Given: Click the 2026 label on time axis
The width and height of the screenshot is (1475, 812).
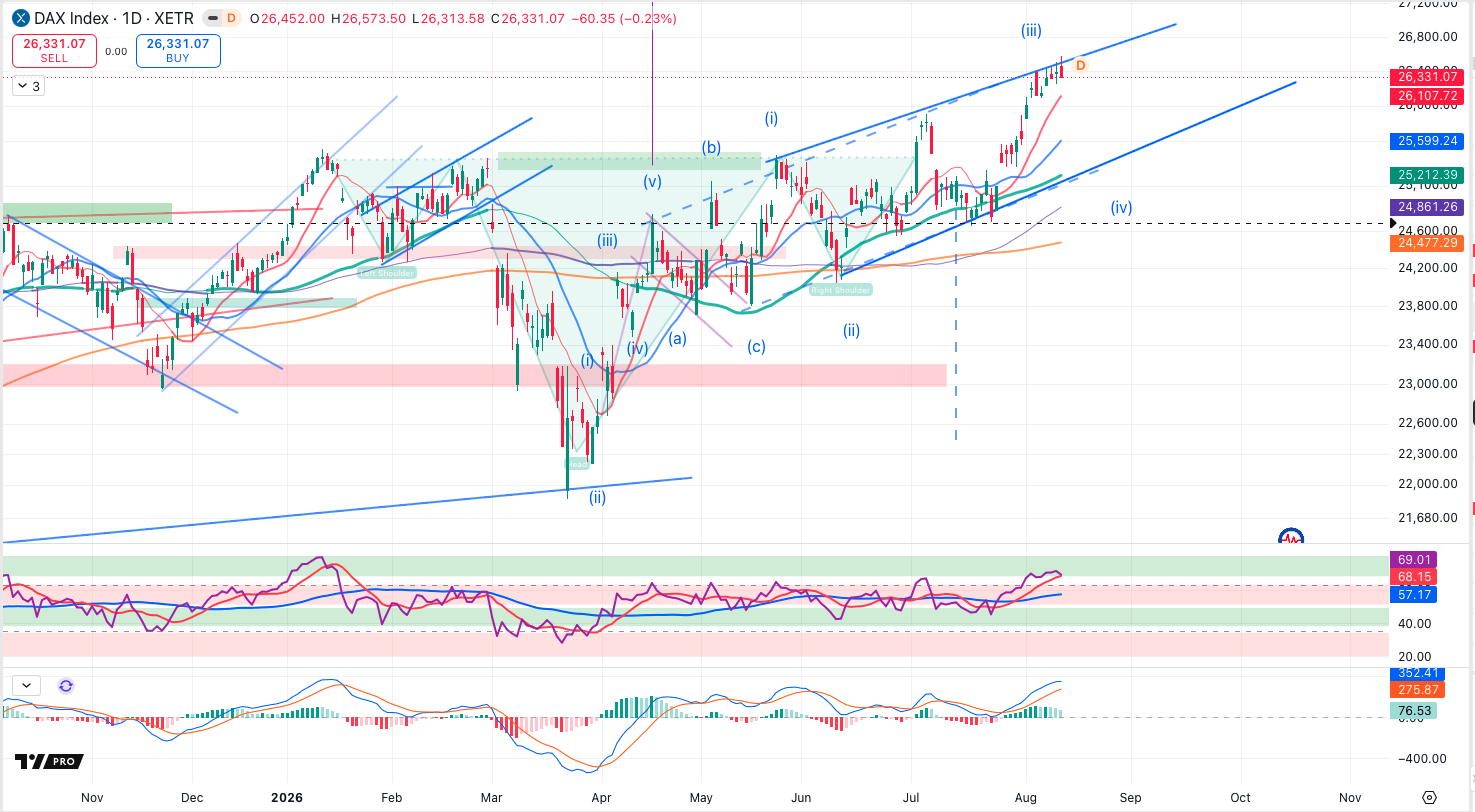Looking at the screenshot, I should [x=286, y=797].
